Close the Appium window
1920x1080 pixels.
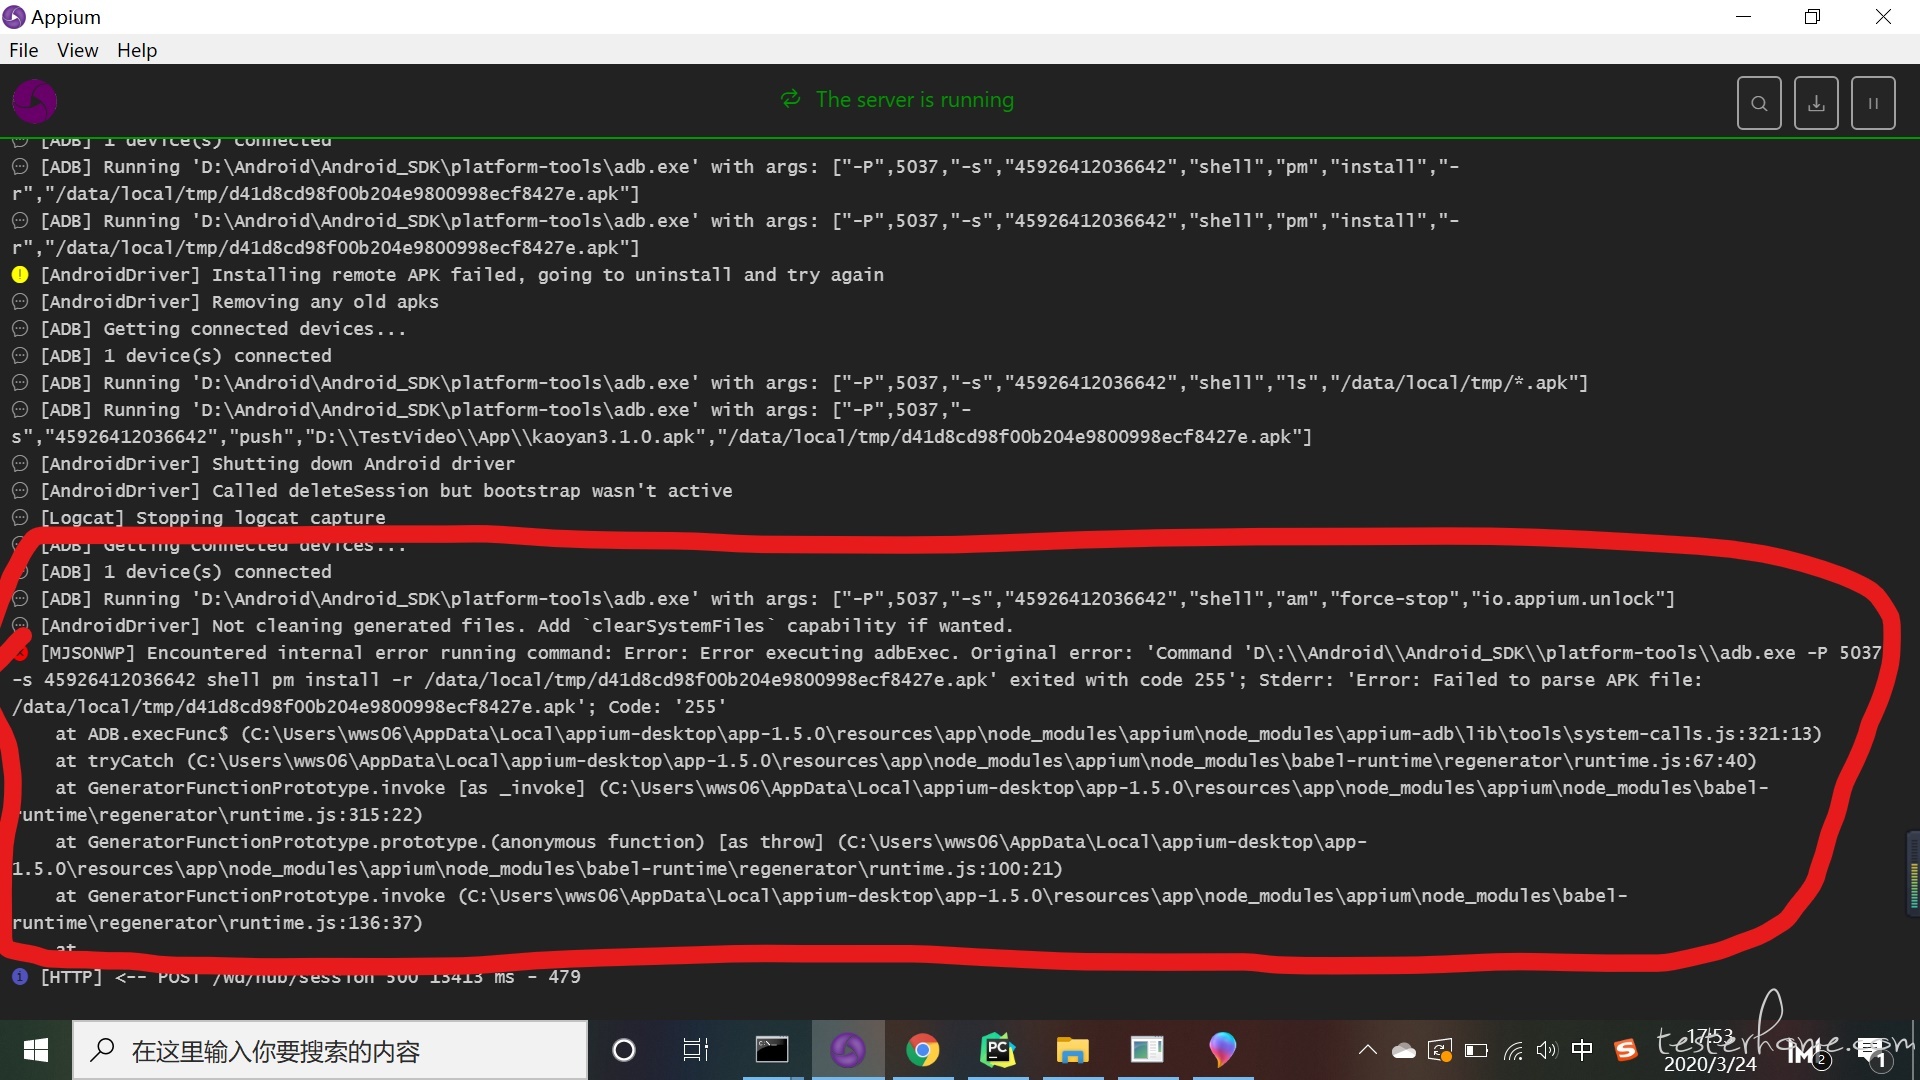(1883, 17)
